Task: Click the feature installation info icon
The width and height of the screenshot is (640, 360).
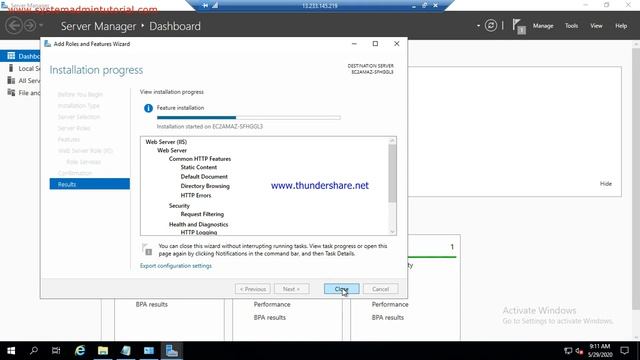Action: point(148,108)
